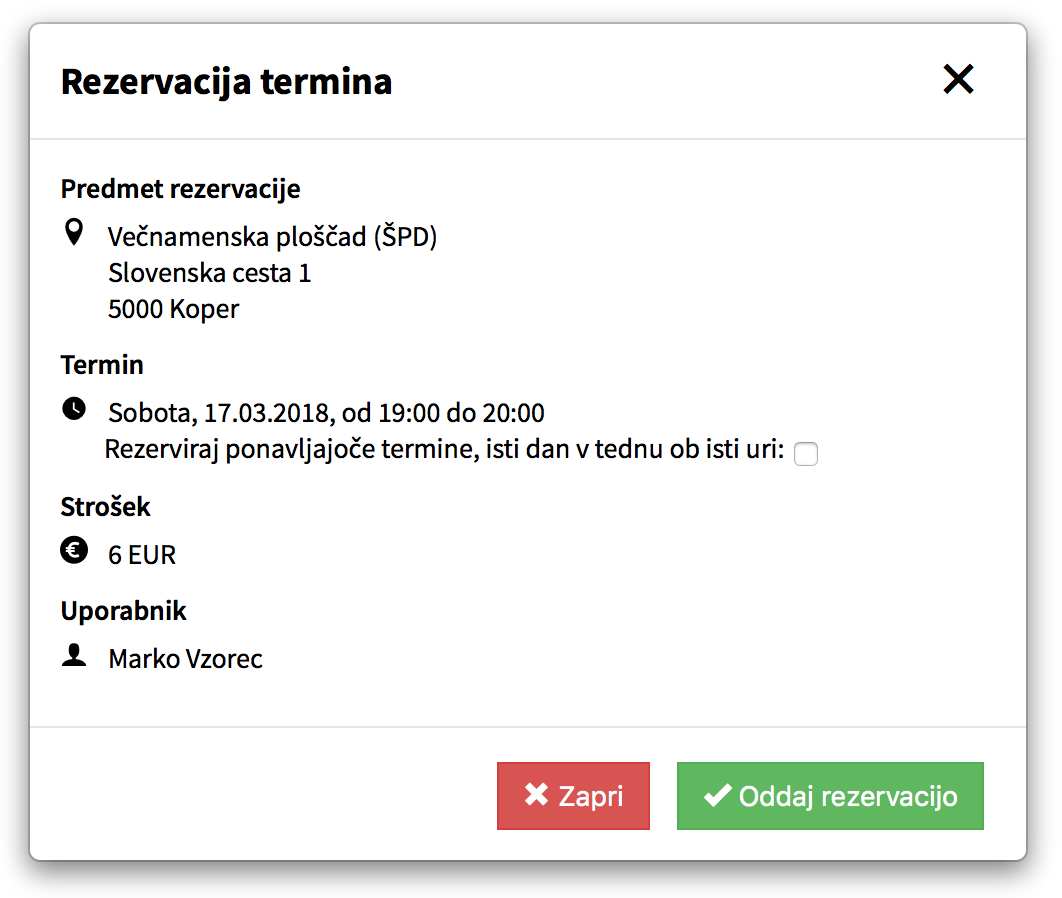Click the Strošek section heading

(x=105, y=507)
